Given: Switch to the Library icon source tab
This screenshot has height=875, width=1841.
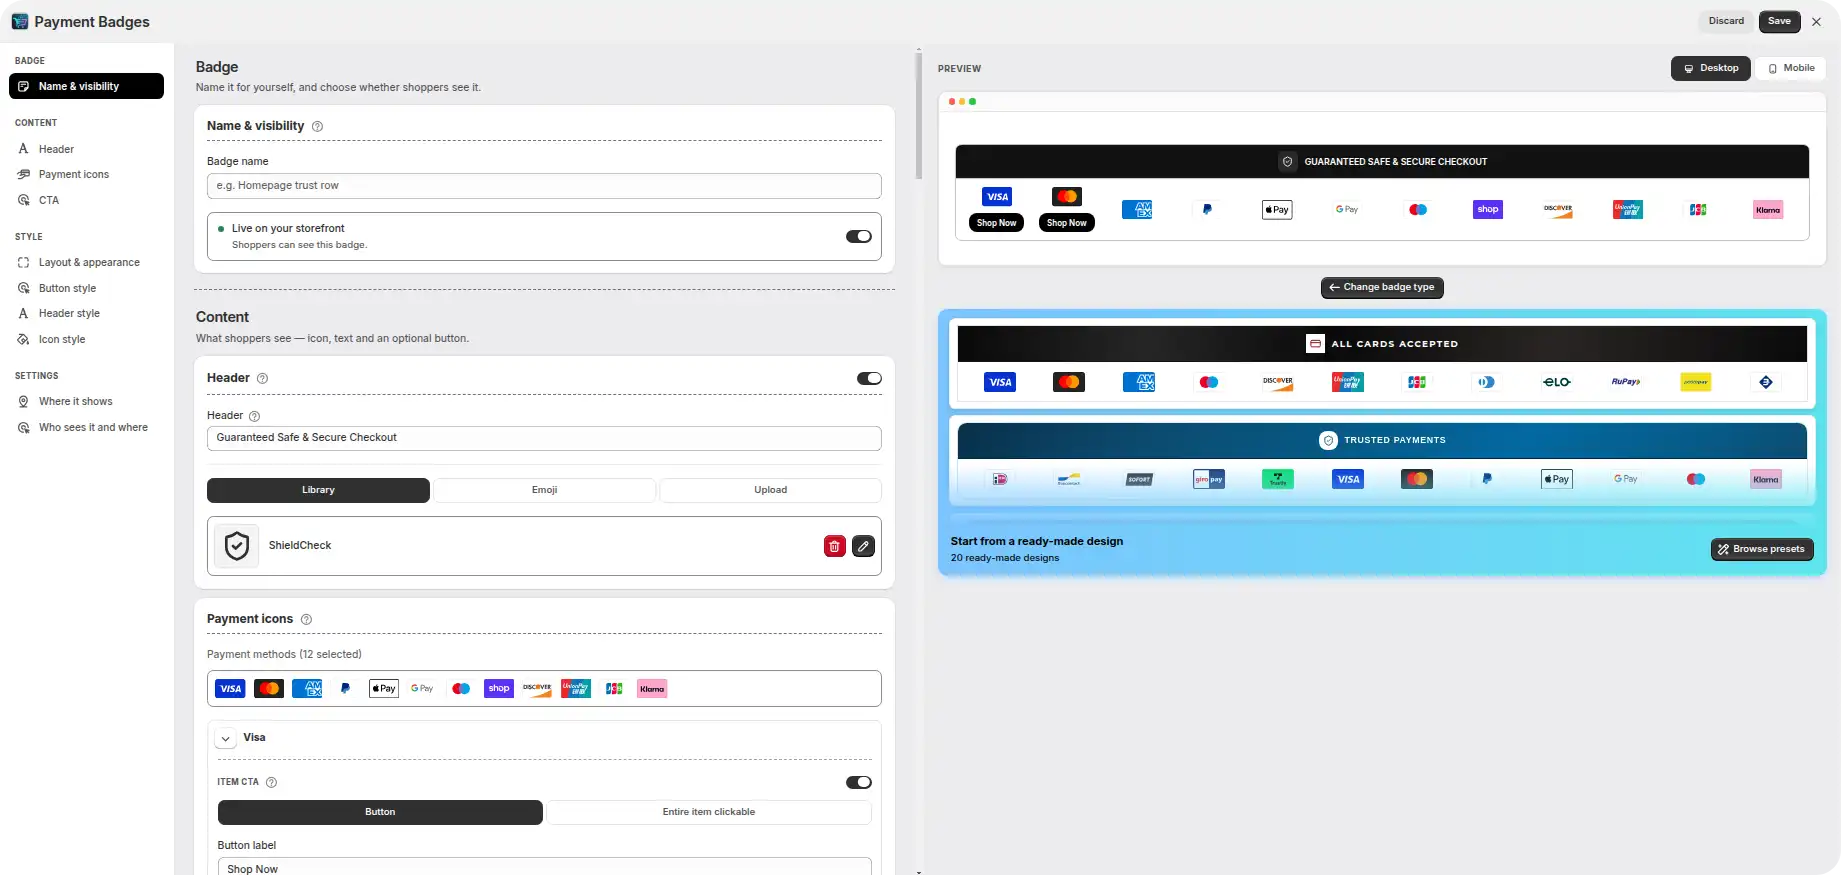Looking at the screenshot, I should click(318, 490).
